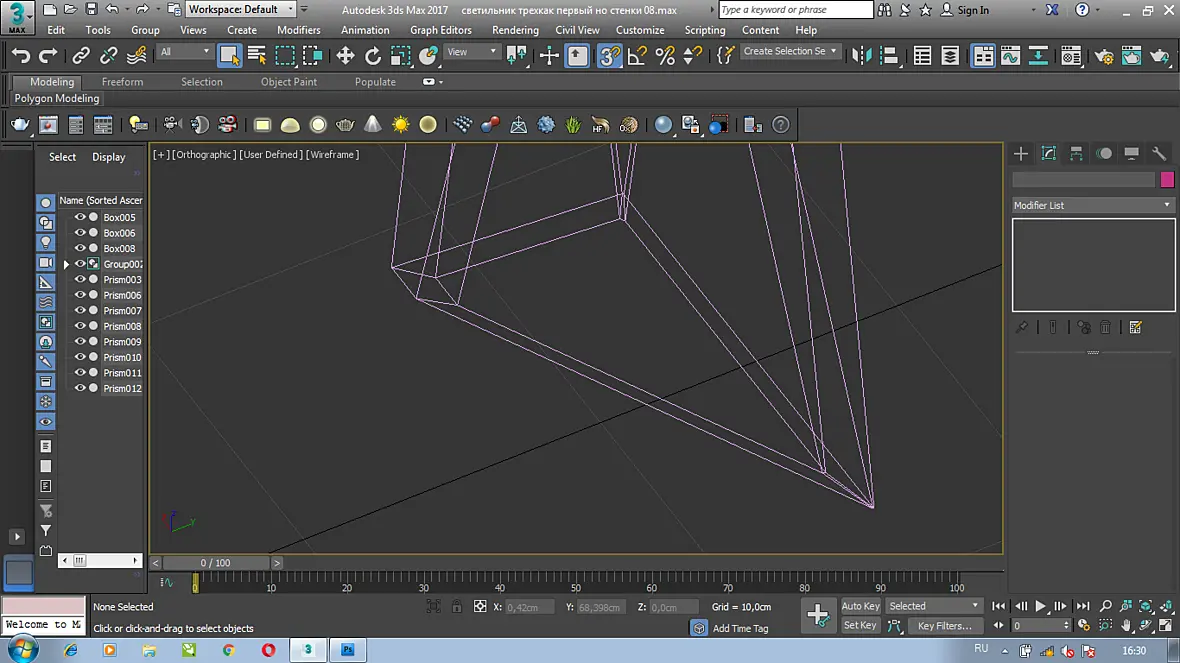Toggle visibility eye of Prism012
Viewport: 1180px width, 663px height.
79,388
